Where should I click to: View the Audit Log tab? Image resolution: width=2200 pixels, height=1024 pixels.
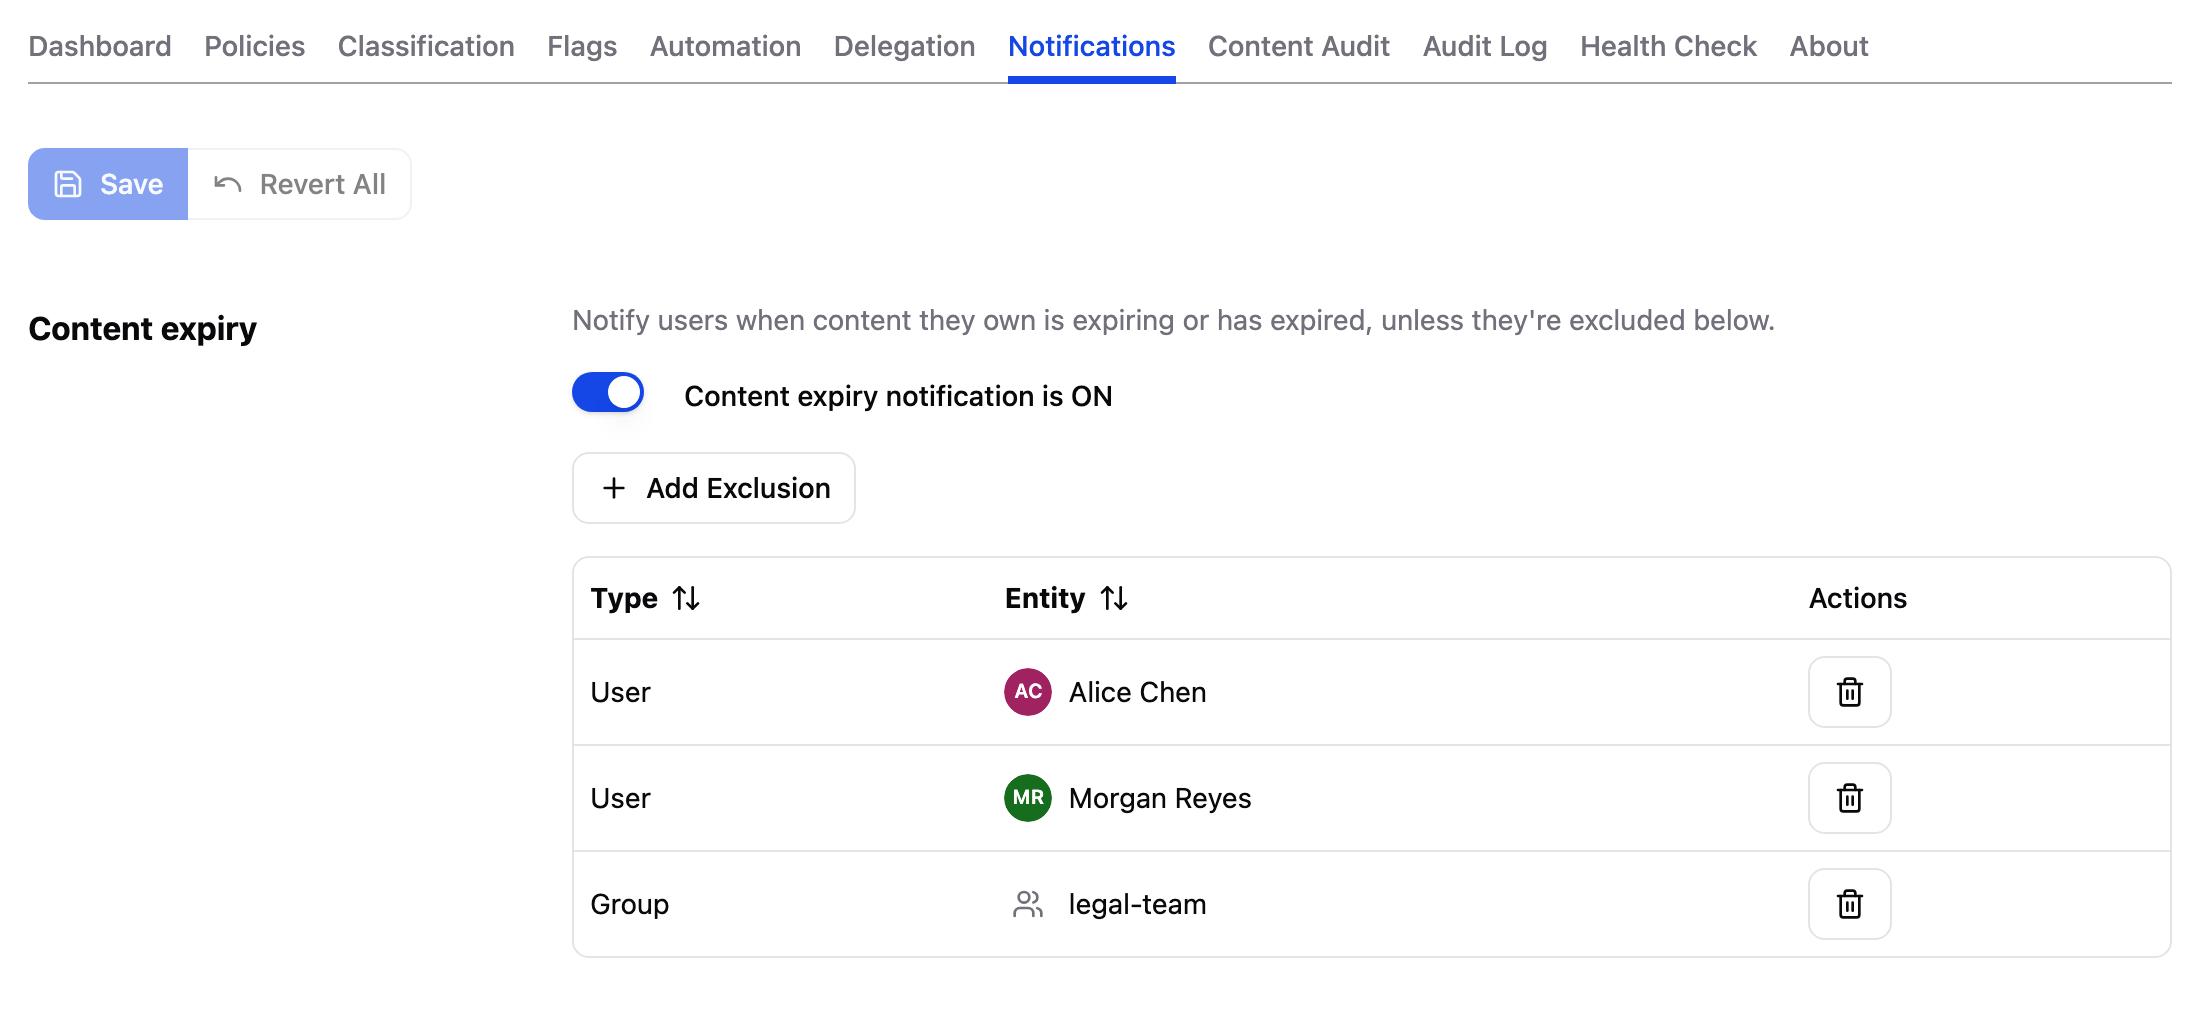1484,46
